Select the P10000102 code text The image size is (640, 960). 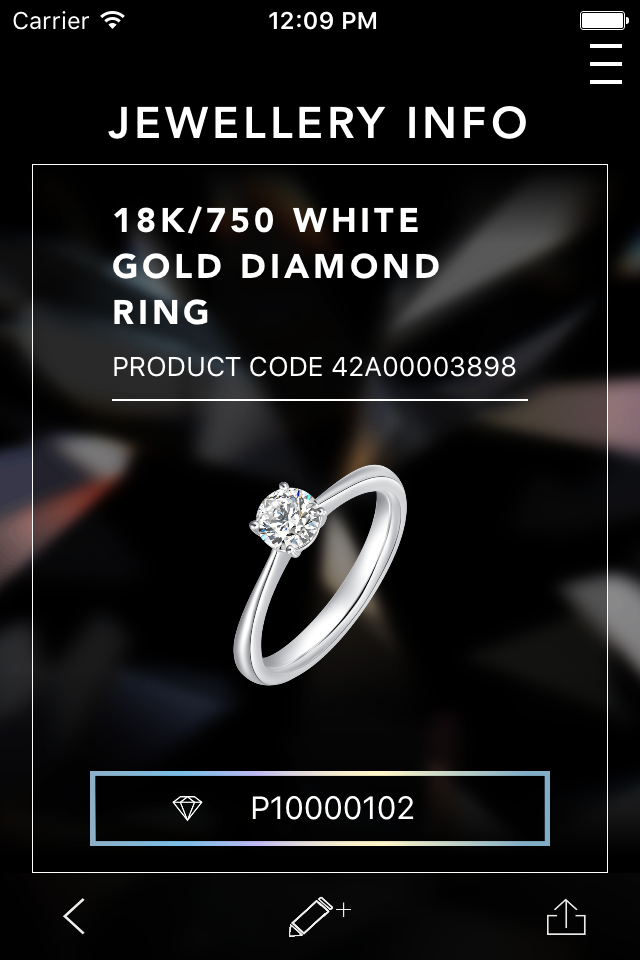333,808
